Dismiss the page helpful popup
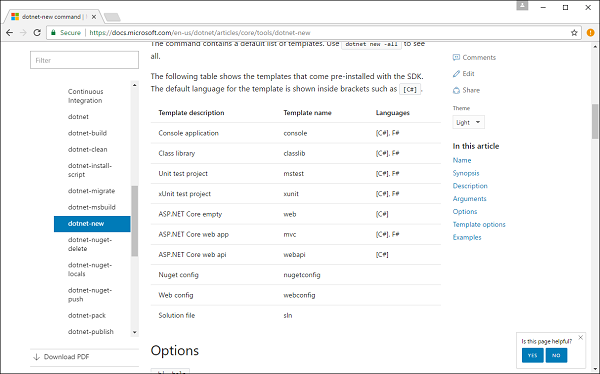 pos(580,337)
